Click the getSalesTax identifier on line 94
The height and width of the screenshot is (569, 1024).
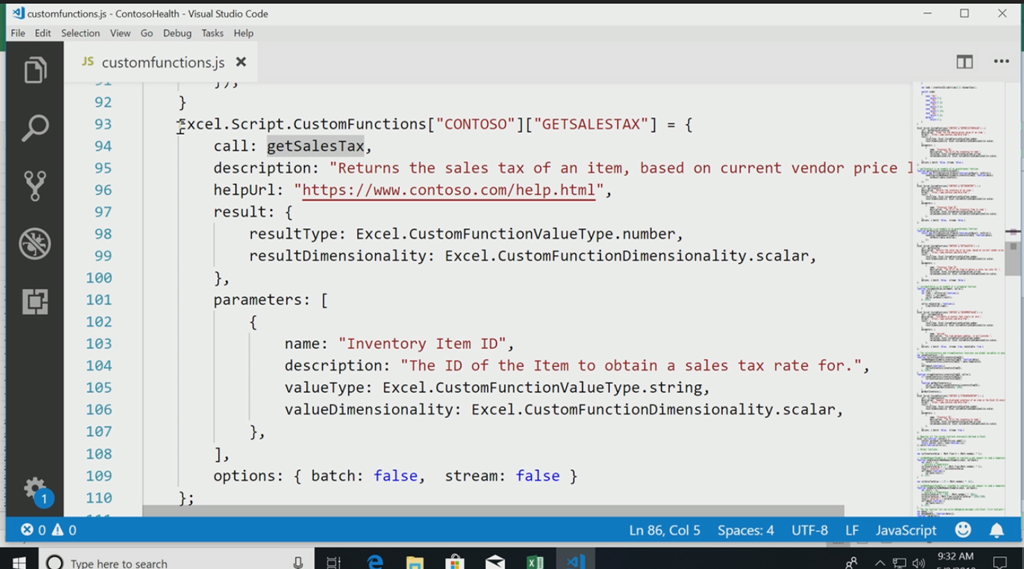(315, 146)
